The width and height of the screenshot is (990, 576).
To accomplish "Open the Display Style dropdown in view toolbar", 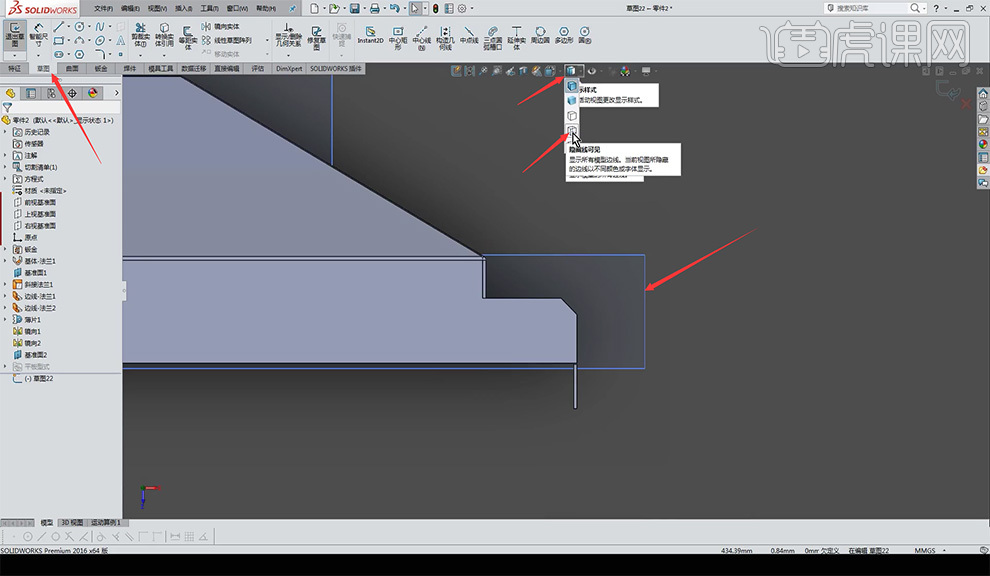I will click(574, 71).
